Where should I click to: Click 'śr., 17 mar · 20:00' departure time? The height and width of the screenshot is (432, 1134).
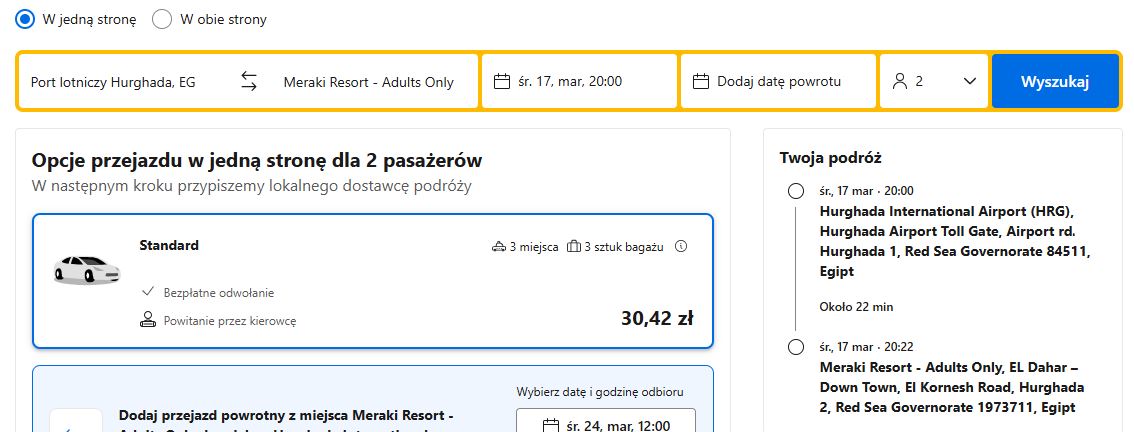866,191
